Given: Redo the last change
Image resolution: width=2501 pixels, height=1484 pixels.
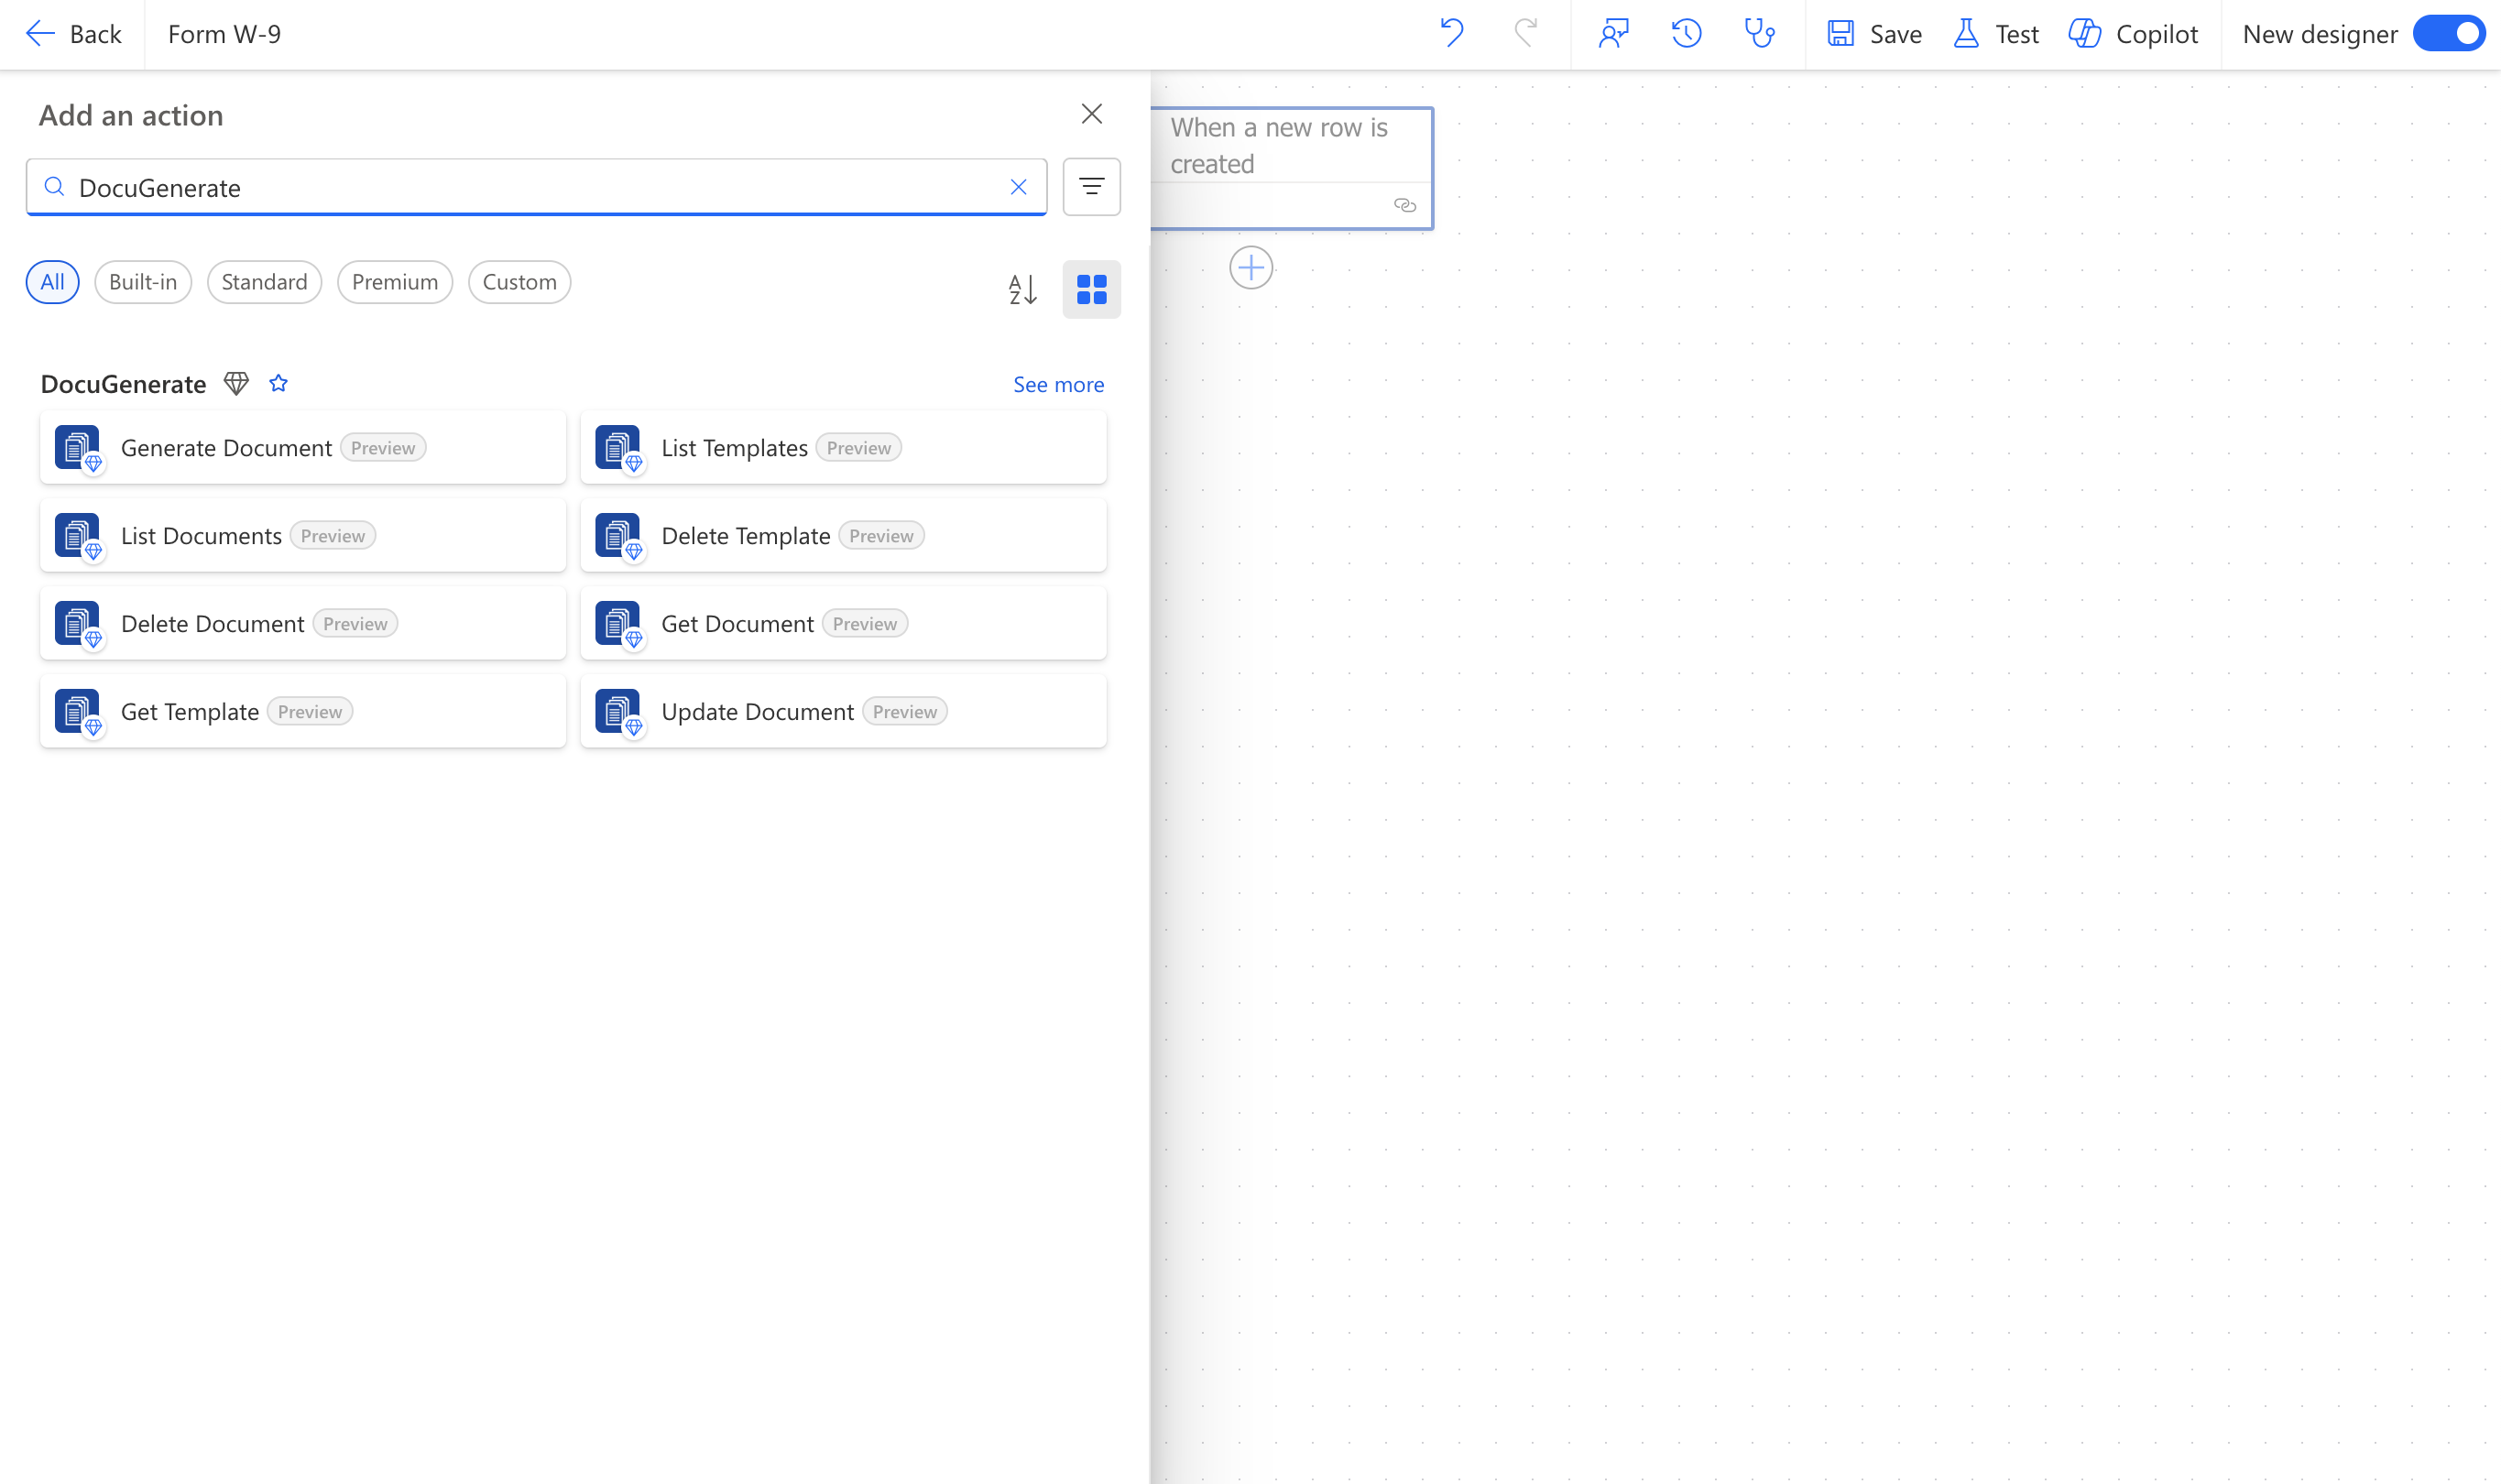Looking at the screenshot, I should 1525,34.
